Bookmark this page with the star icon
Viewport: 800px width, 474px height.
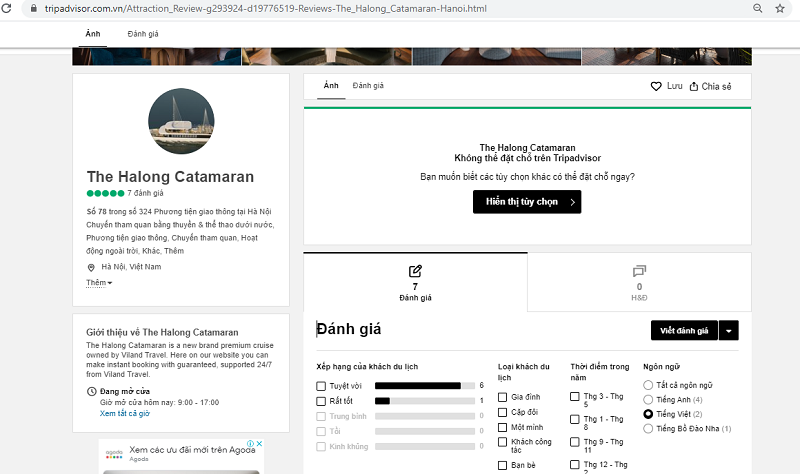coord(780,8)
